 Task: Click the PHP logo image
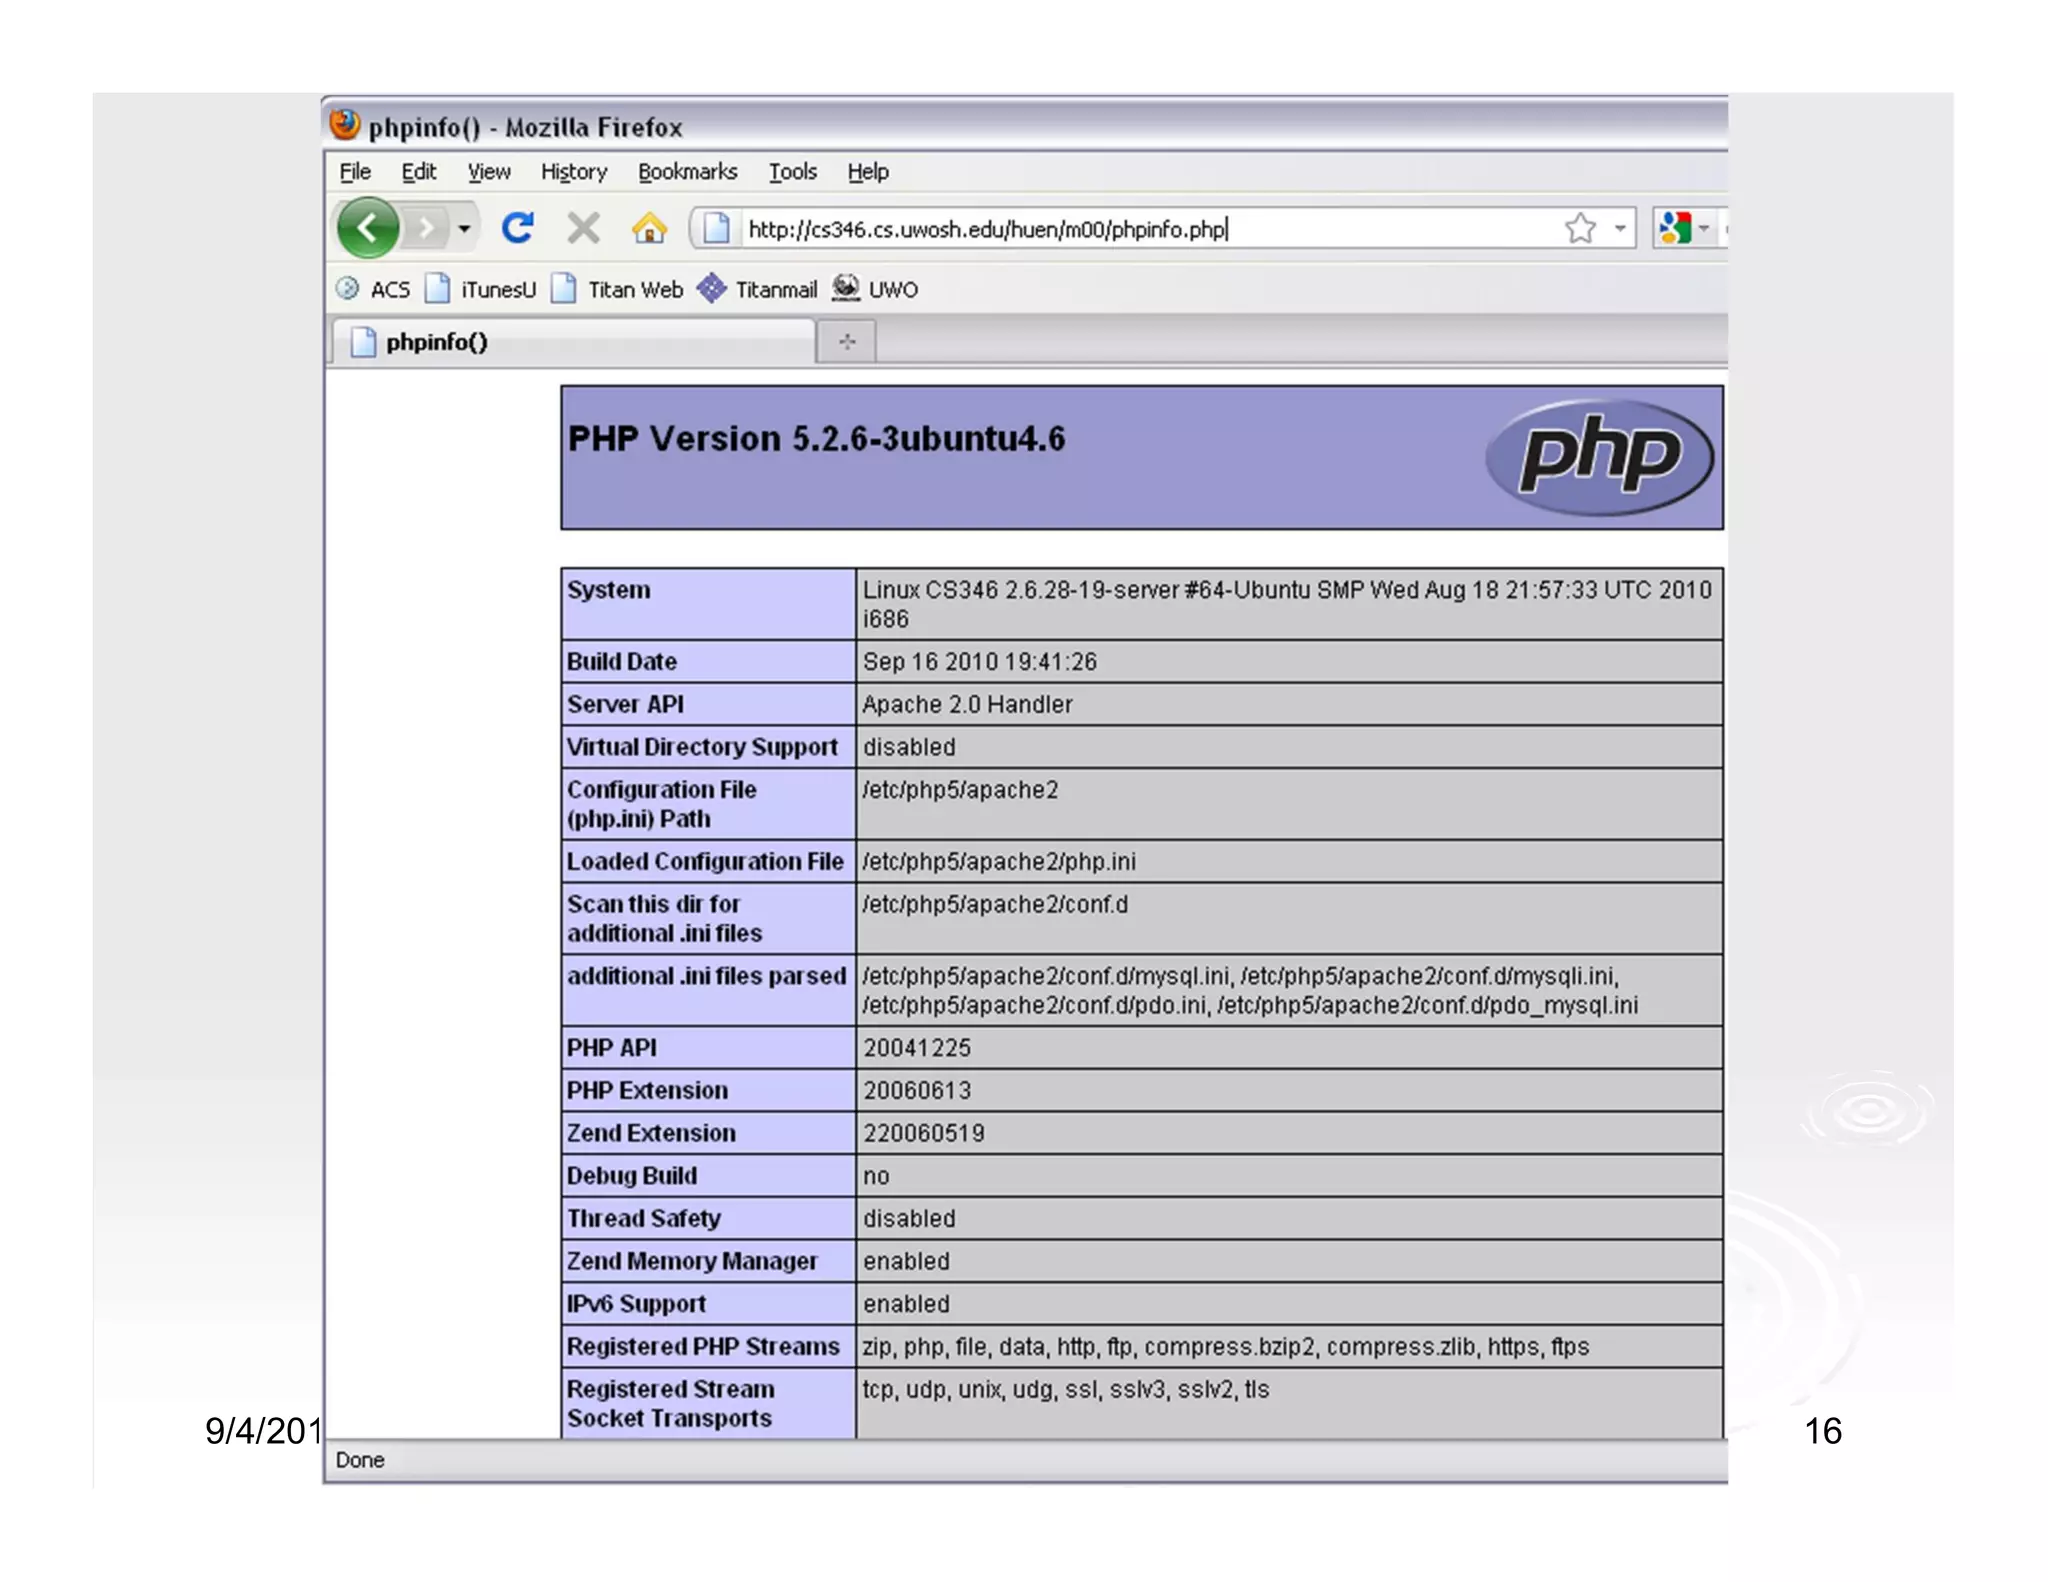pos(1600,457)
